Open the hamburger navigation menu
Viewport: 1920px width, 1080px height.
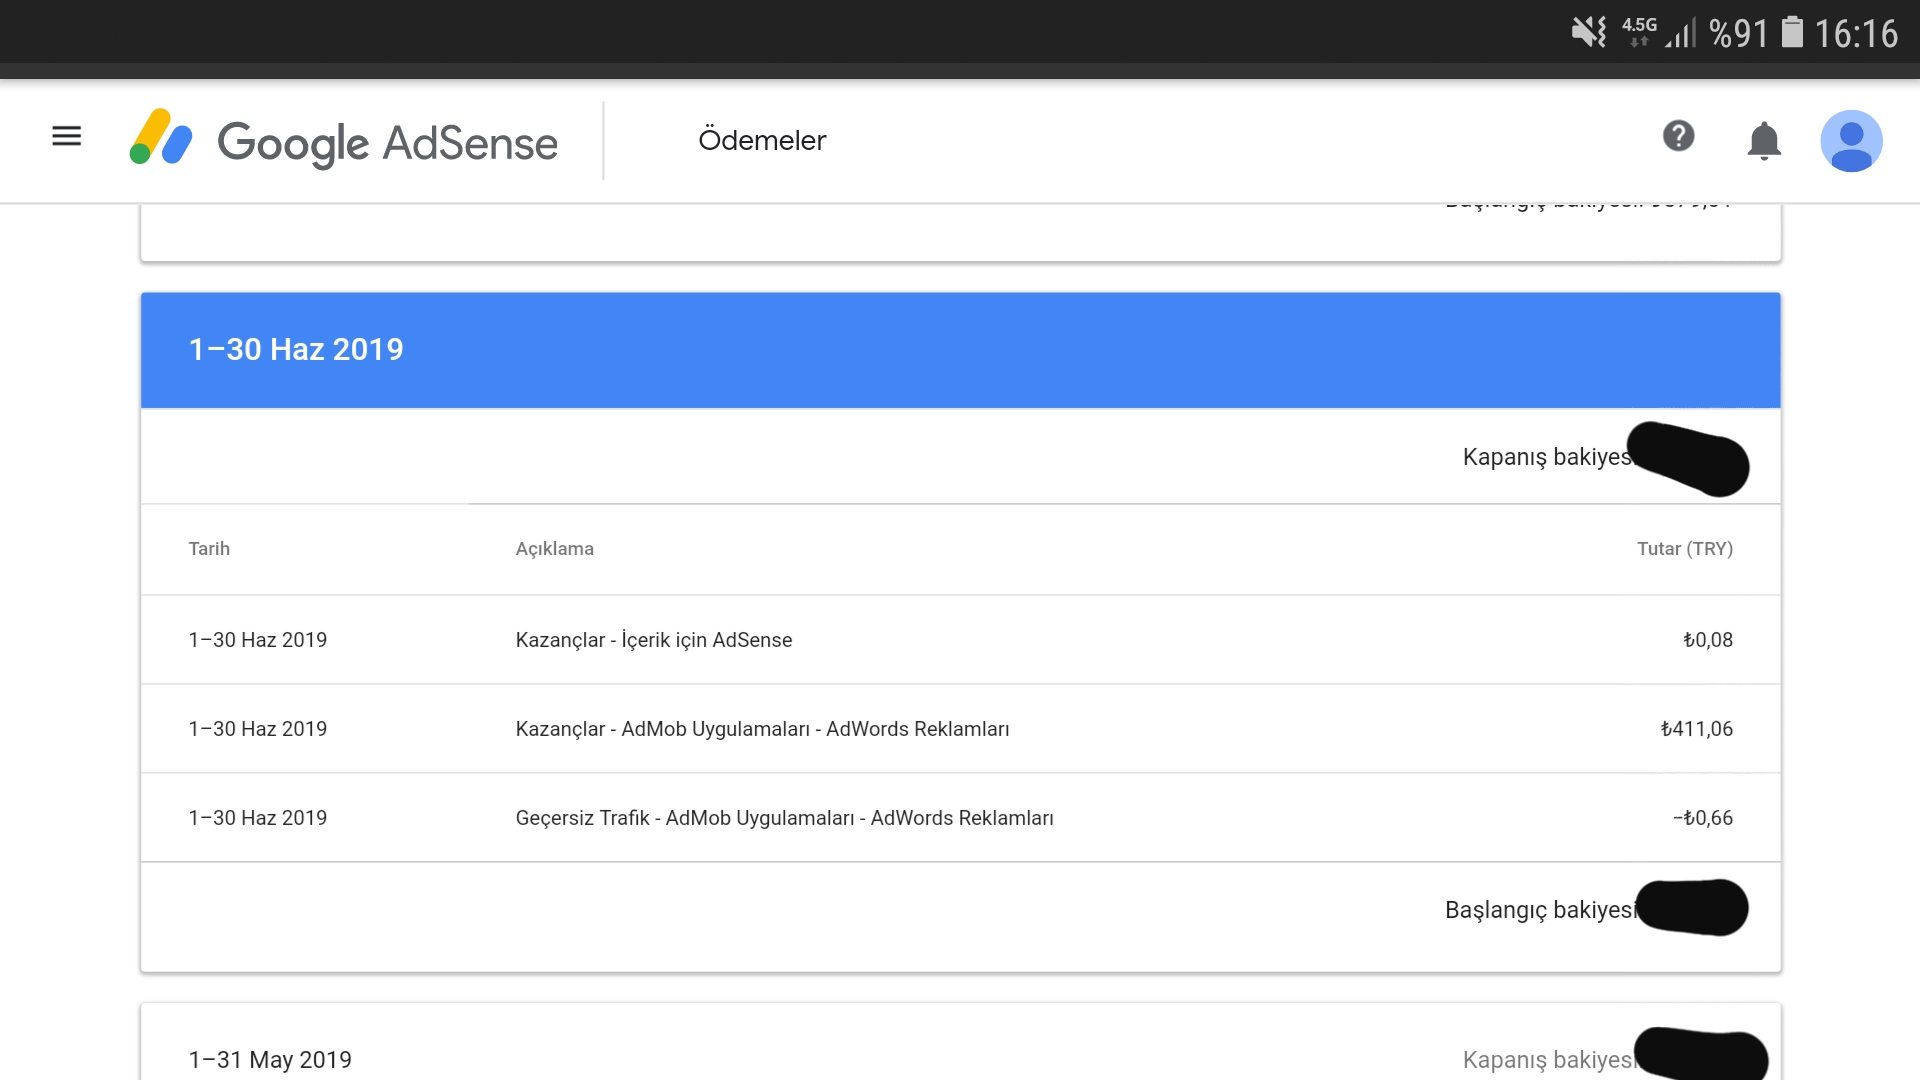66,136
